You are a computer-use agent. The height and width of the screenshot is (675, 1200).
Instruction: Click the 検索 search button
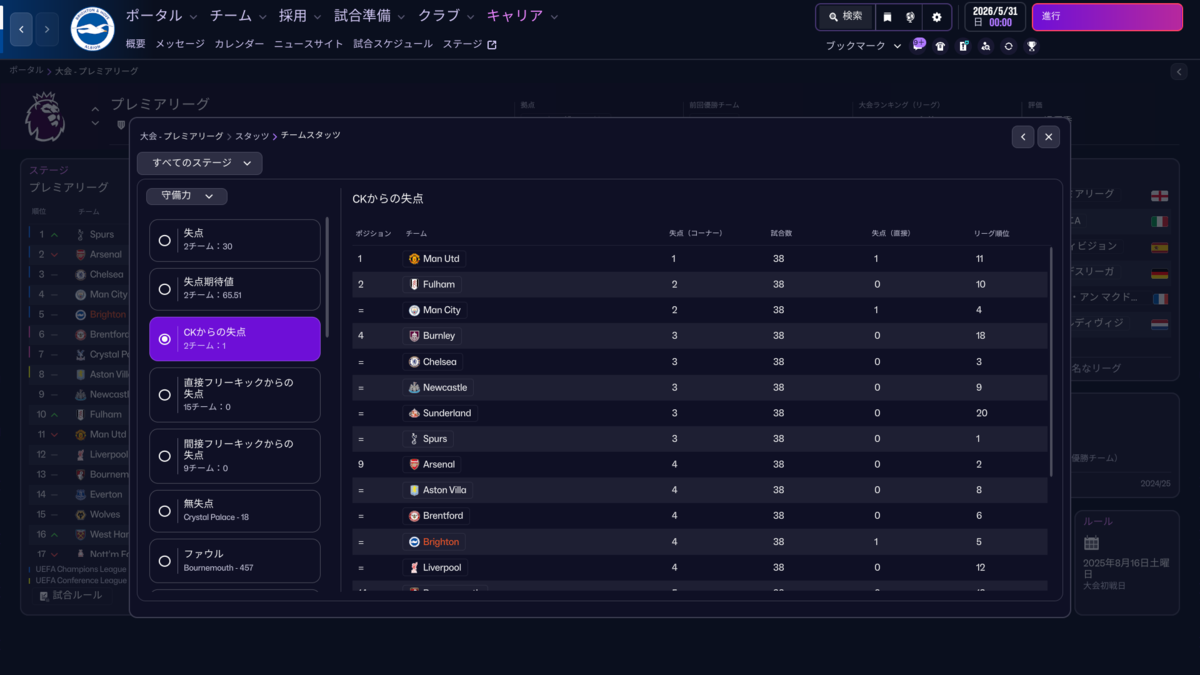[845, 17]
